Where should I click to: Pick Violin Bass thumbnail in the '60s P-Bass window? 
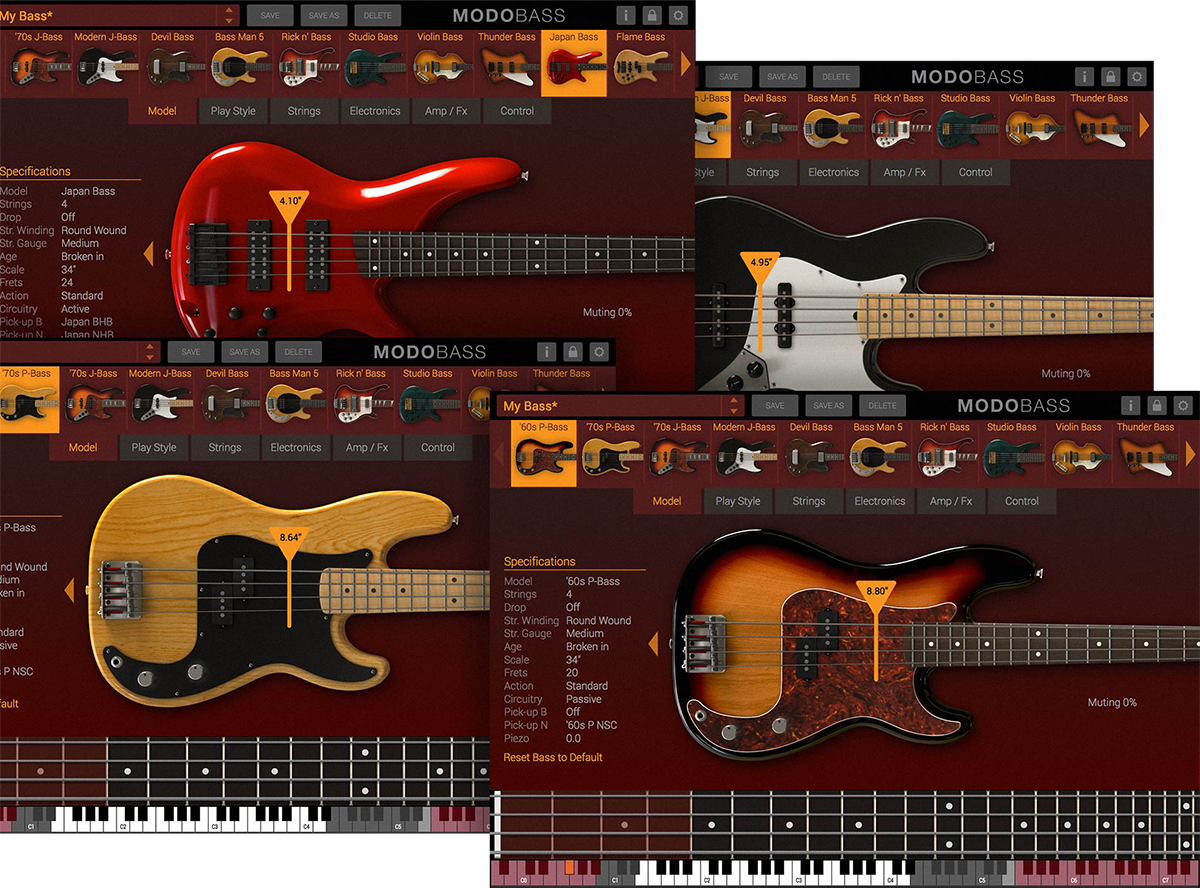(1079, 453)
